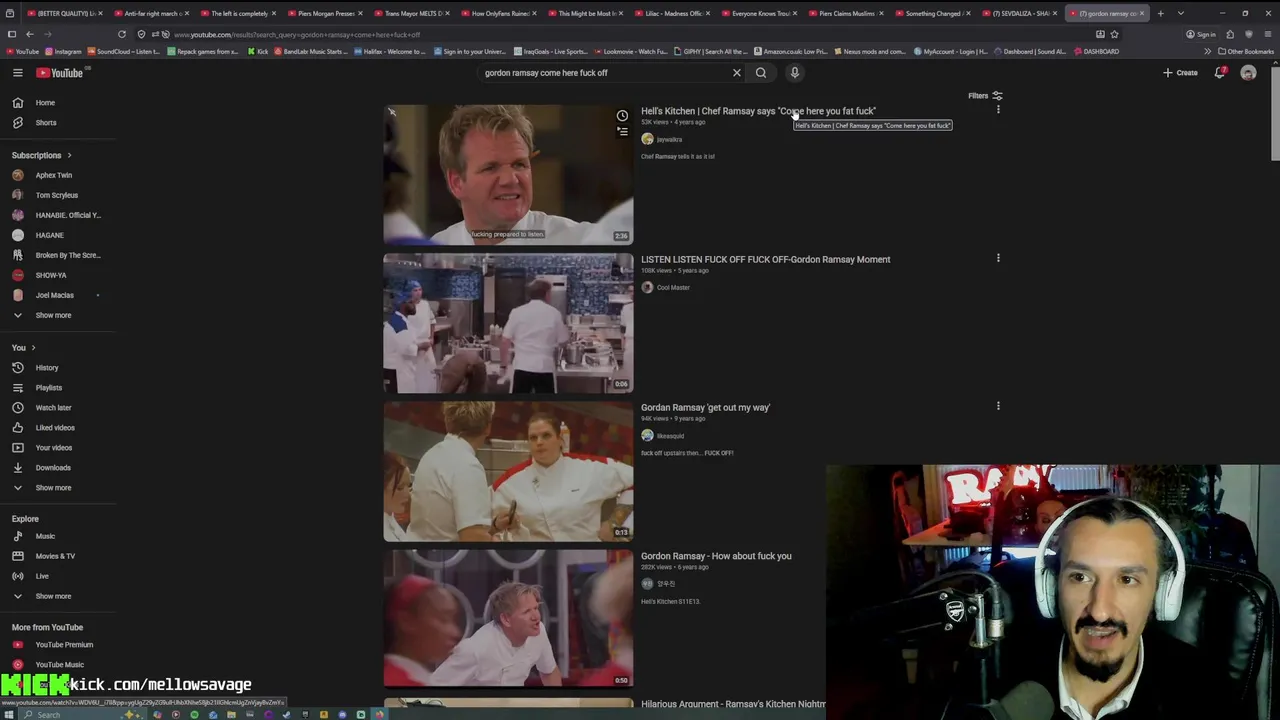Open Kick bookmark in bookmarks bar
Image resolution: width=1280 pixels, height=720 pixels.
tap(258, 51)
